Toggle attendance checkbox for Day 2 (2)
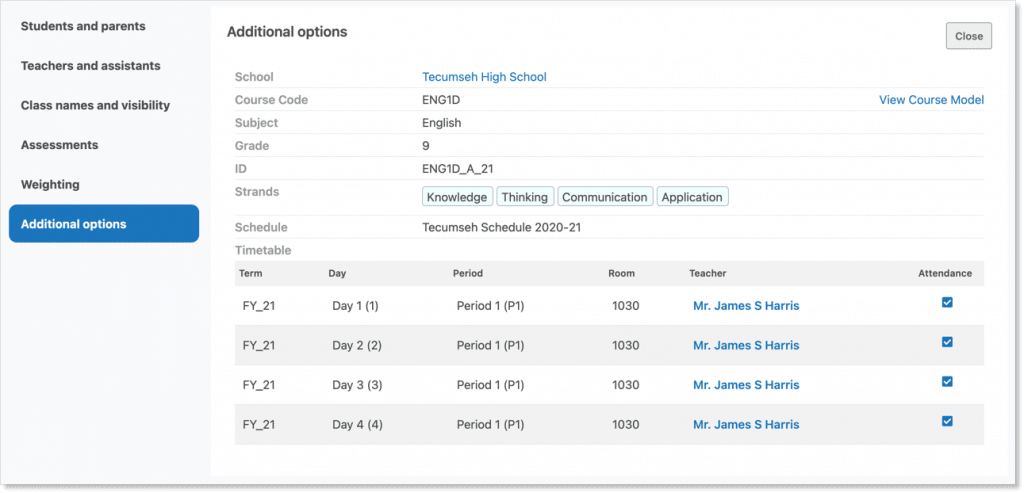The height and width of the screenshot is (493, 1024). click(947, 342)
